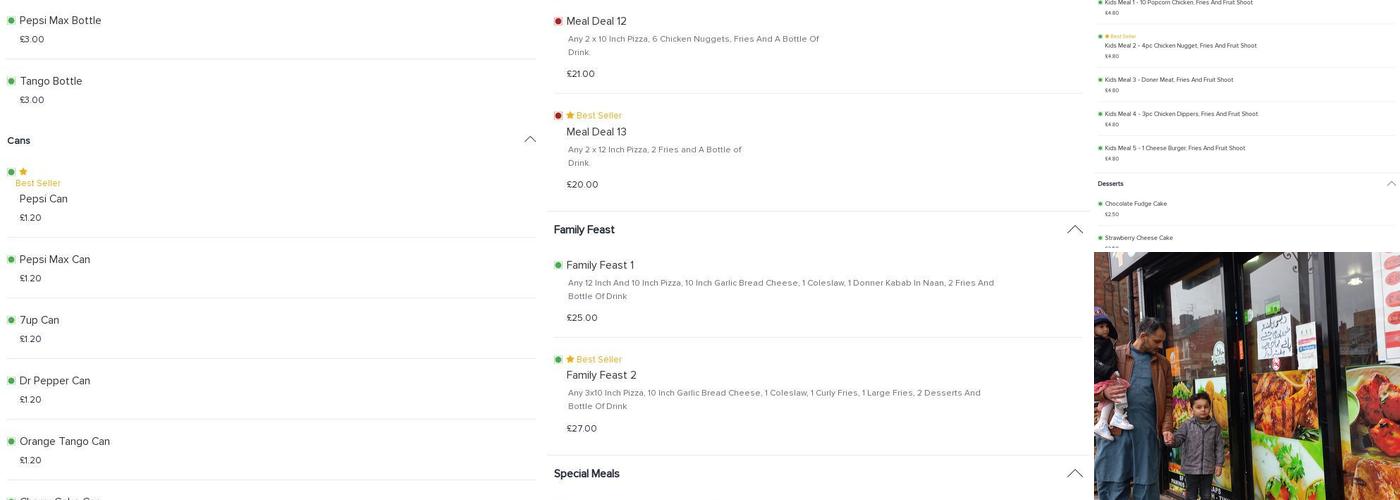Click red dot icon next to Meal Deal 12
Image resolution: width=1400 pixels, height=500 pixels.
[x=558, y=21]
